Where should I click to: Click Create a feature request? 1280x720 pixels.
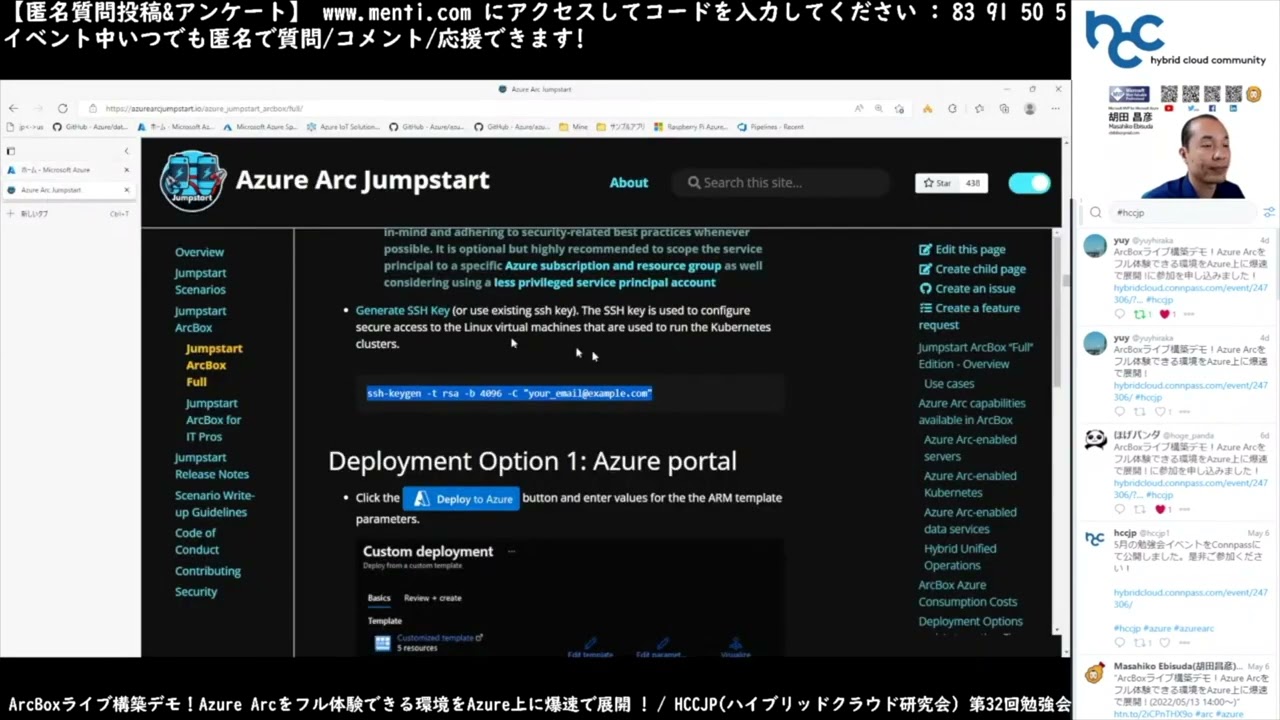click(969, 316)
